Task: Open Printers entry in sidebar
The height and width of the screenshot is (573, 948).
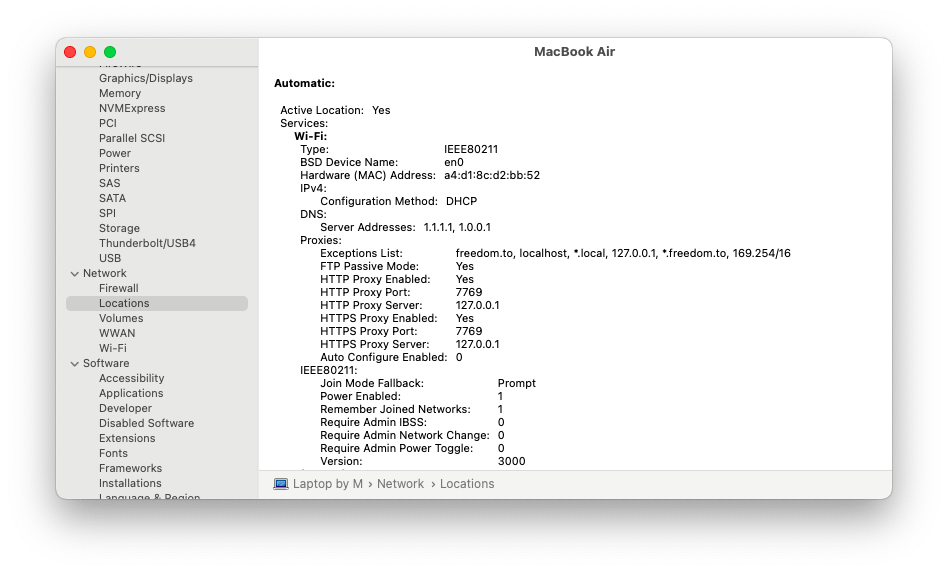Action: [x=119, y=168]
